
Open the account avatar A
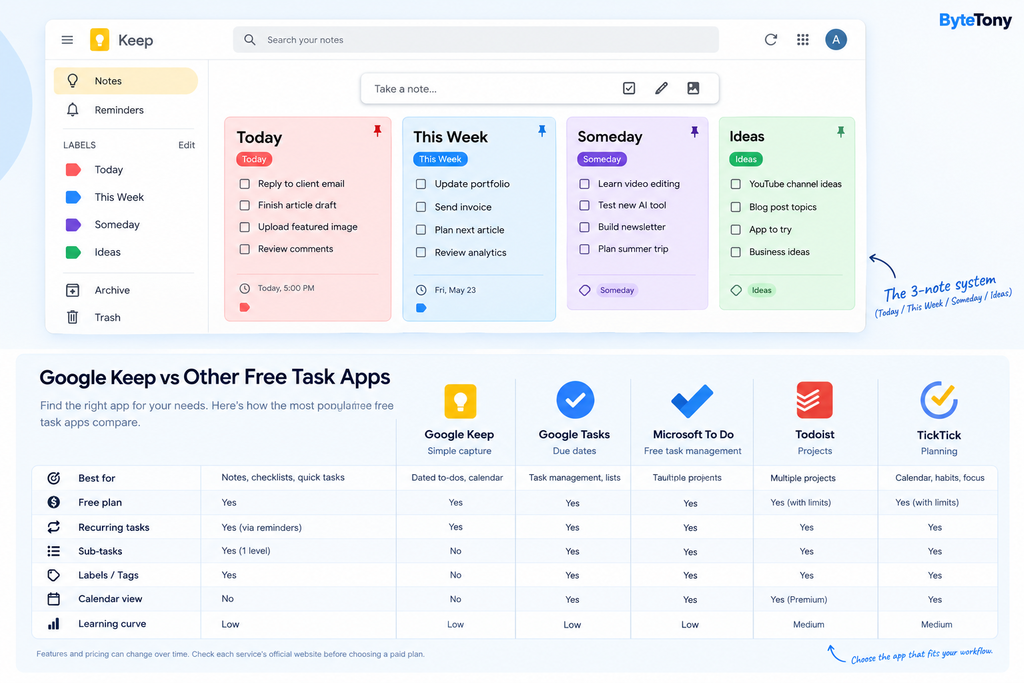(x=836, y=40)
